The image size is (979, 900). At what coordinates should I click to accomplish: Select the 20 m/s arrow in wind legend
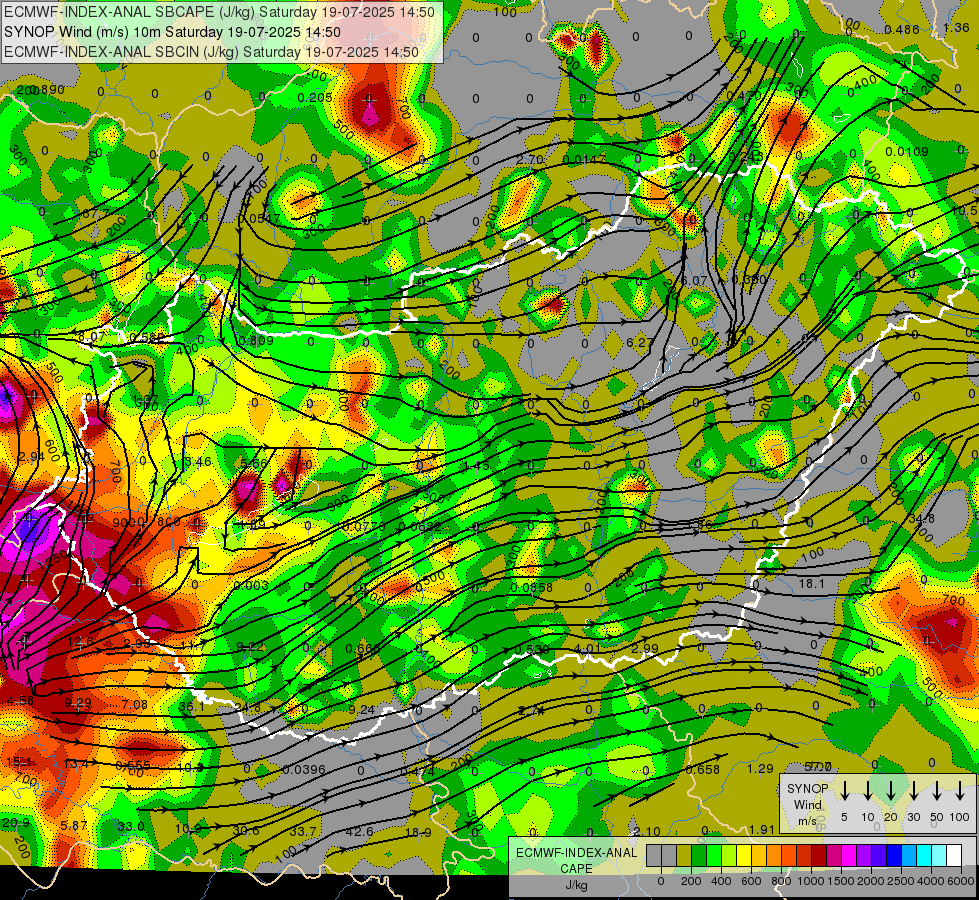pos(891,791)
